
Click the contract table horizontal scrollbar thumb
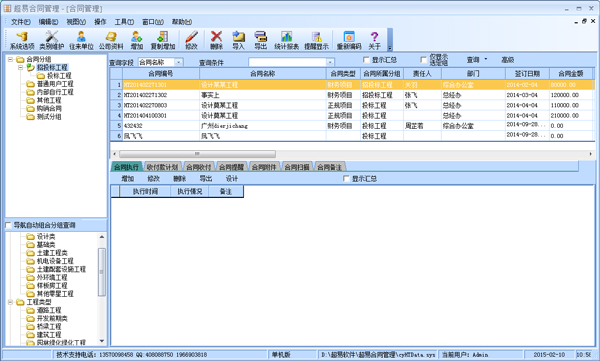click(x=197, y=154)
